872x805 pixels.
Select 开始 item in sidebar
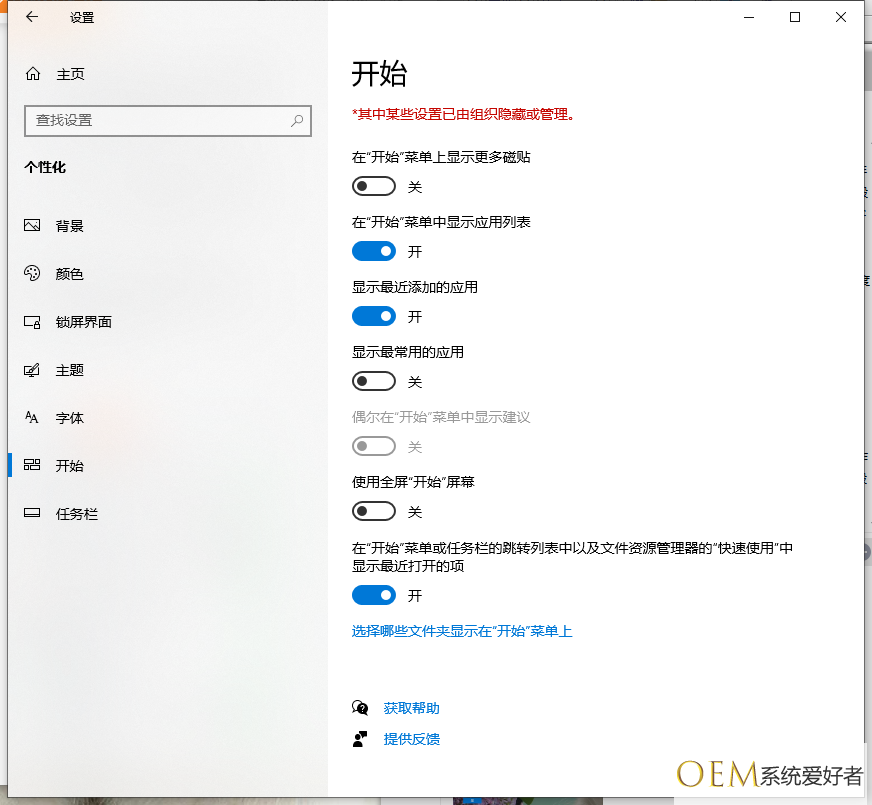coord(70,466)
